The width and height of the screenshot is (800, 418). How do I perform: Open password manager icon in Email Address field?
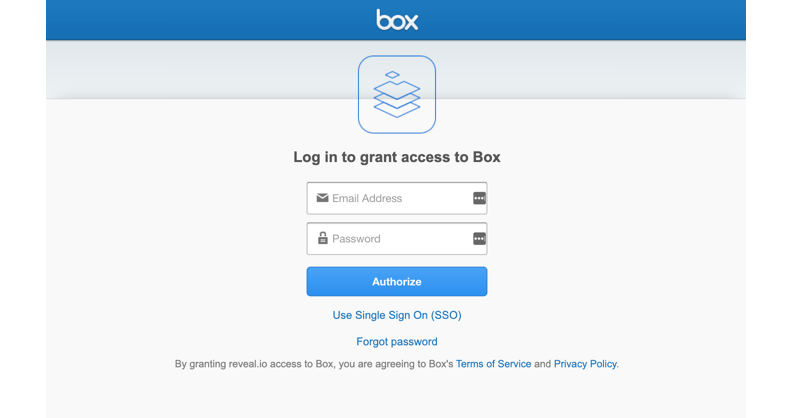(479, 198)
